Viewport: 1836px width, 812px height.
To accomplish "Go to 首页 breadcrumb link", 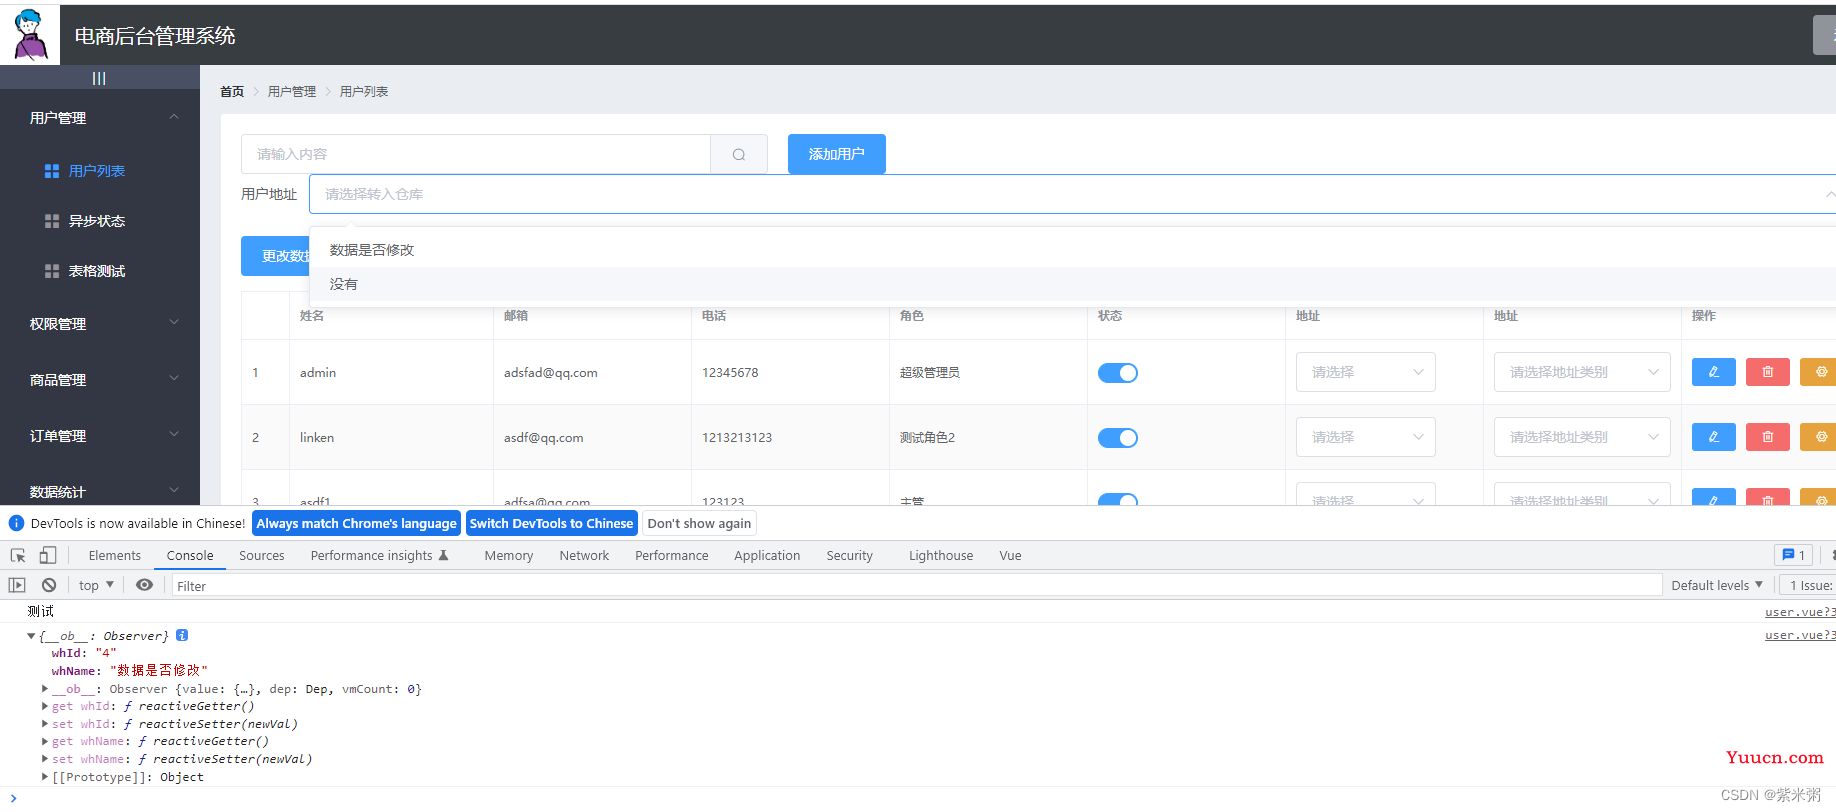I will point(232,91).
